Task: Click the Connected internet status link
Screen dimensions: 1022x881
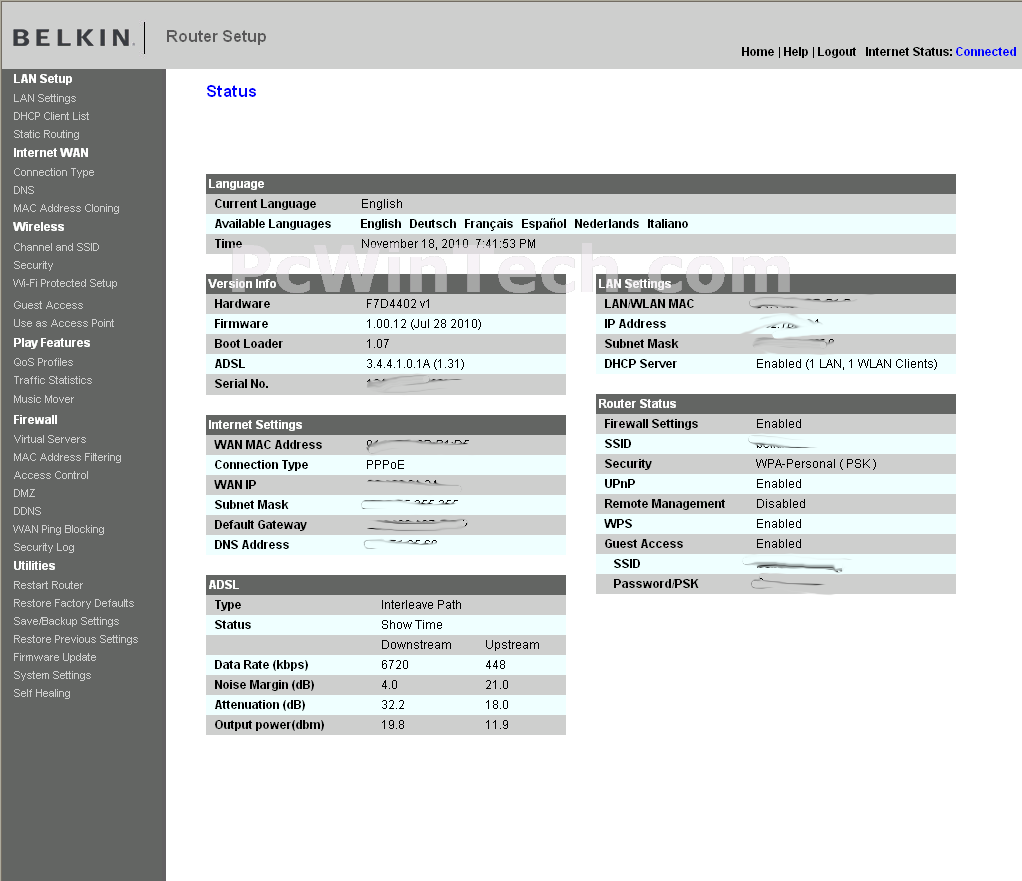Action: 986,51
